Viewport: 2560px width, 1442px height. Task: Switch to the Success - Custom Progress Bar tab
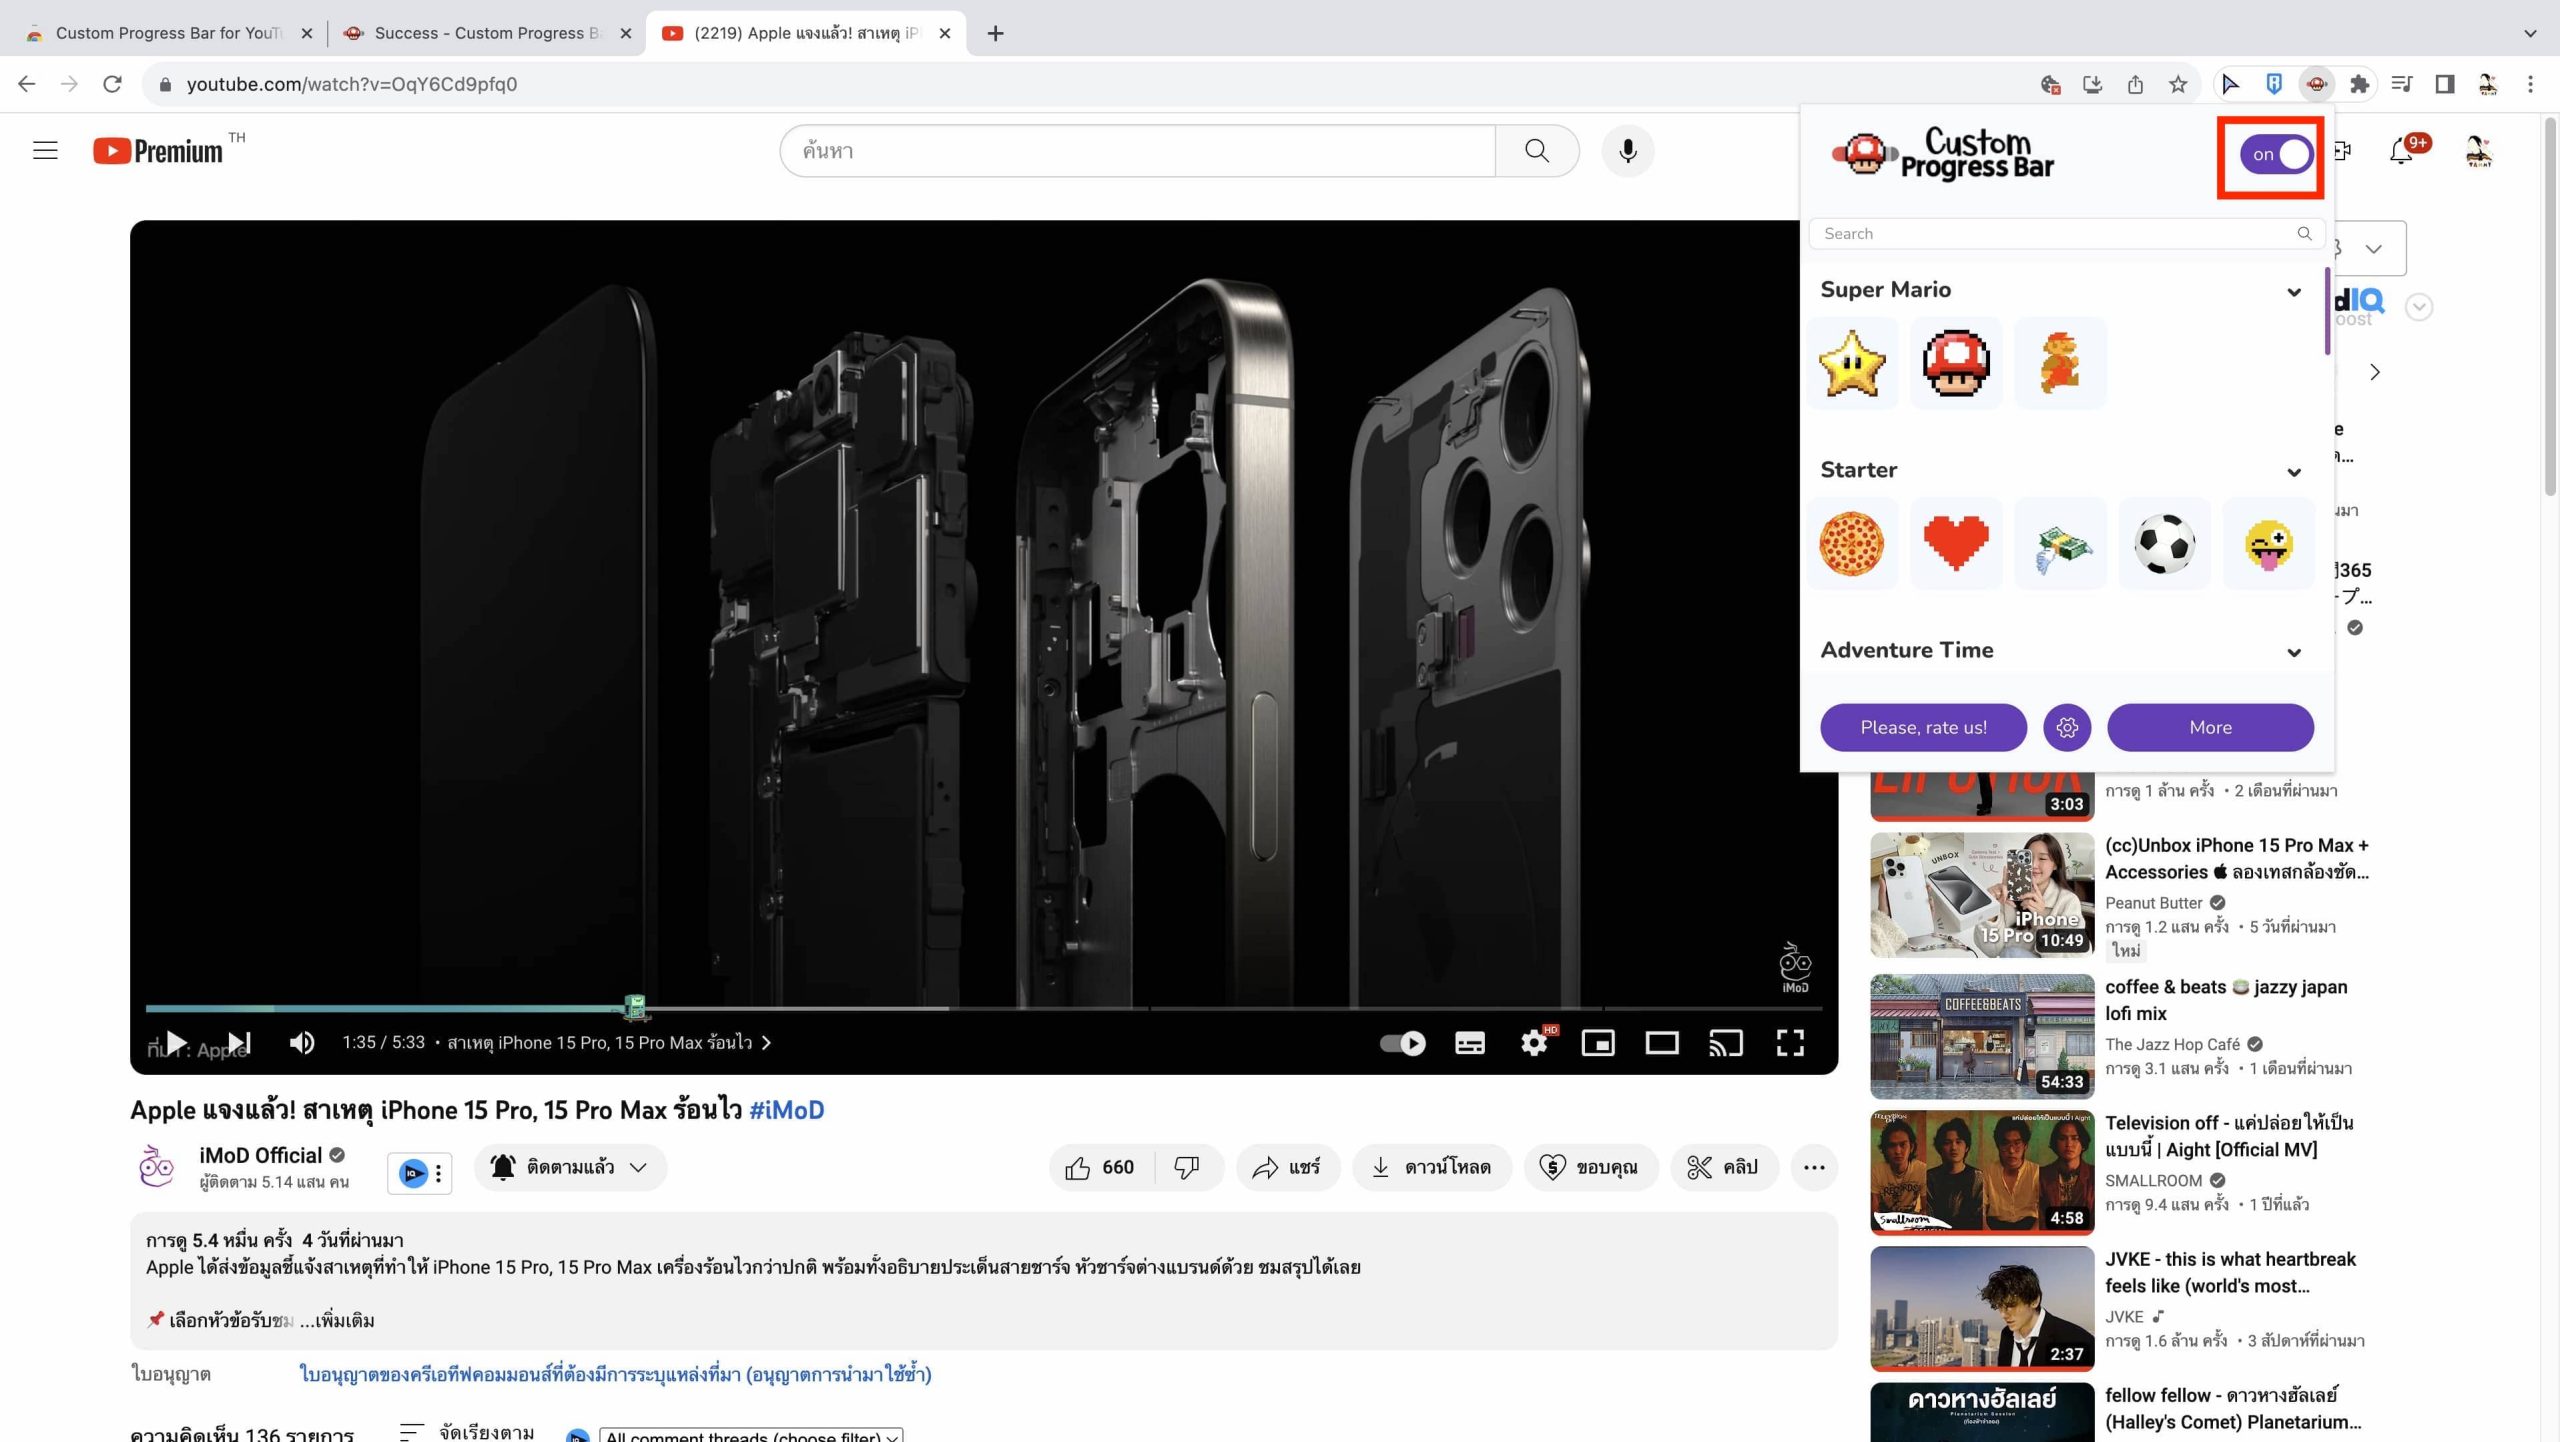pos(486,33)
